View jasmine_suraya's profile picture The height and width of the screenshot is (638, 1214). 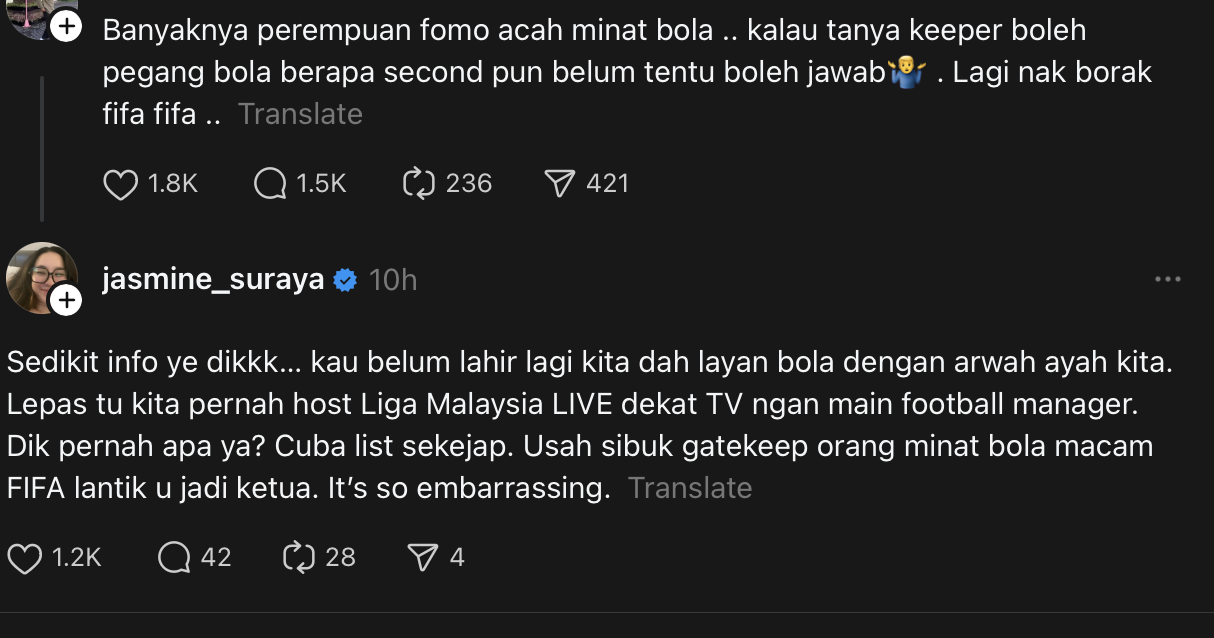coord(40,276)
